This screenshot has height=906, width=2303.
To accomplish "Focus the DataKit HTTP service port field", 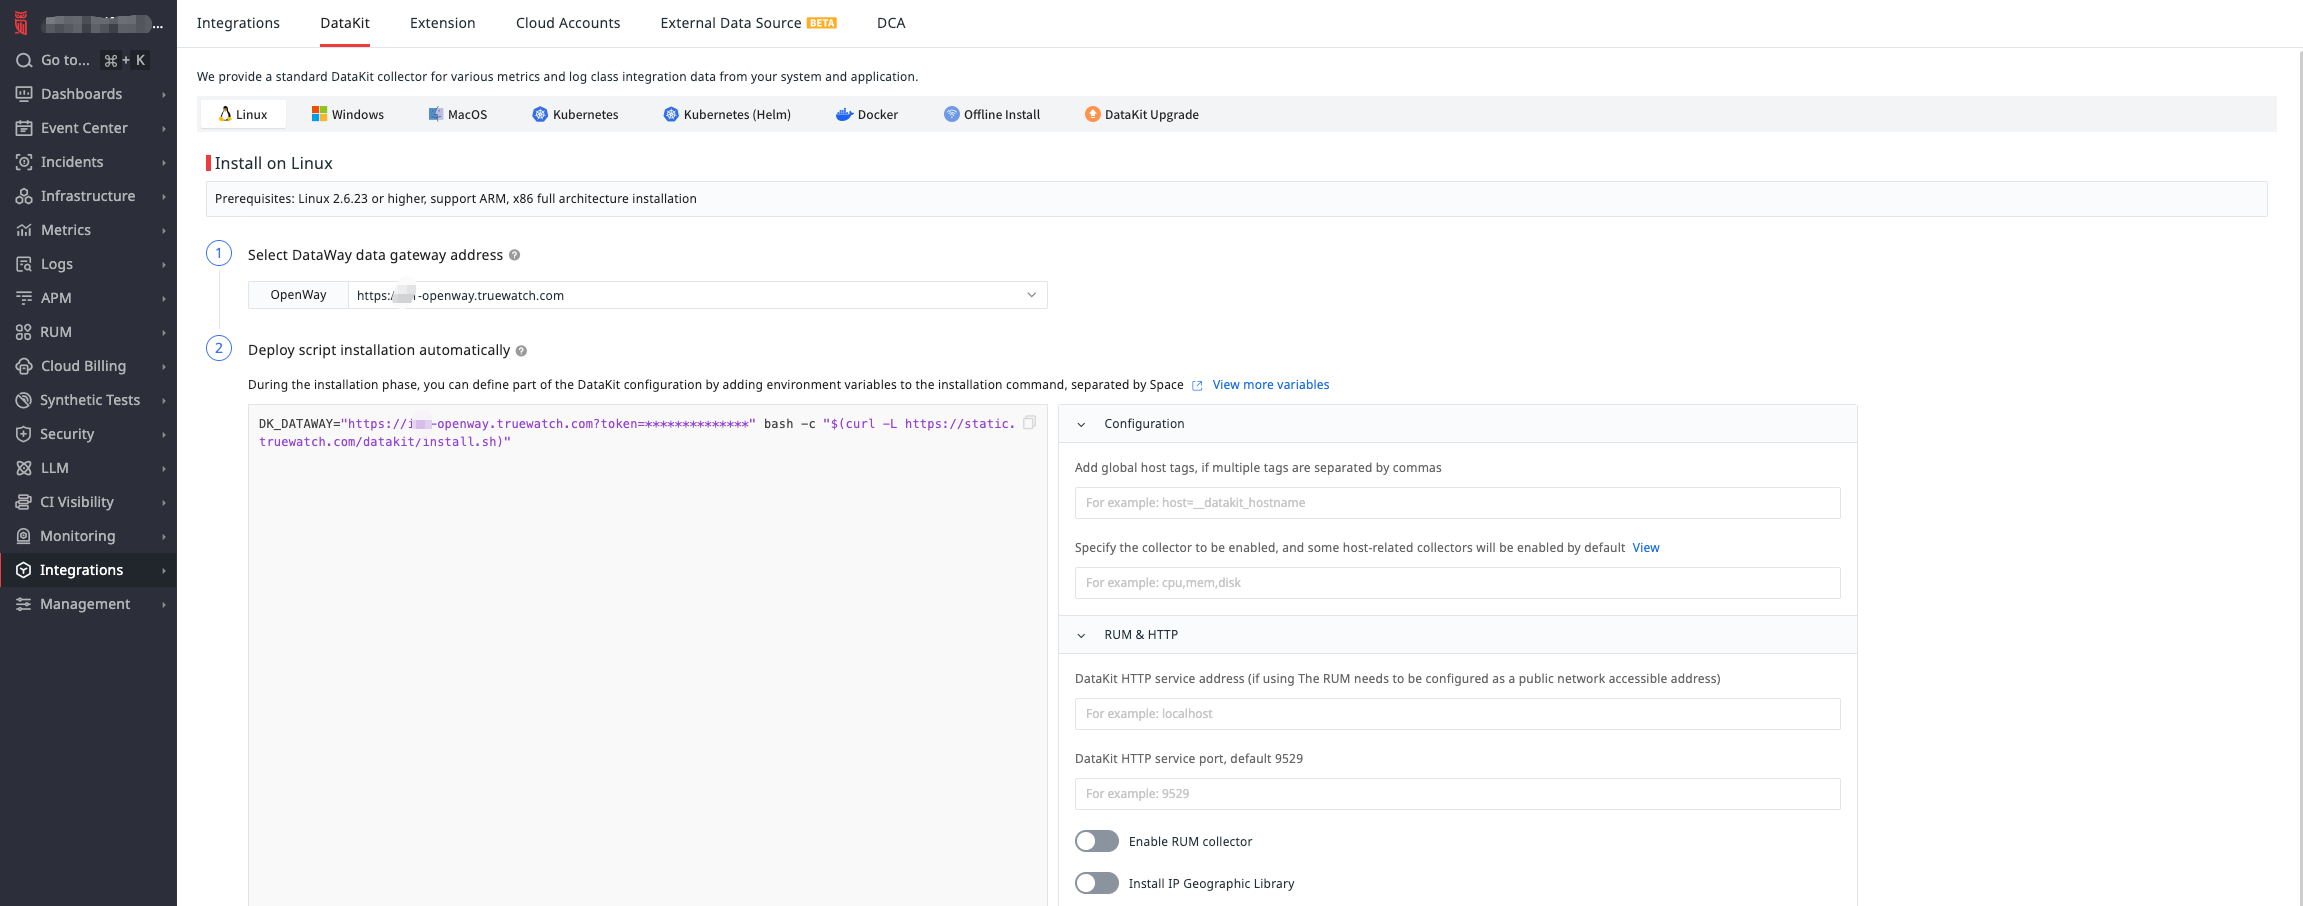I will click(1456, 794).
